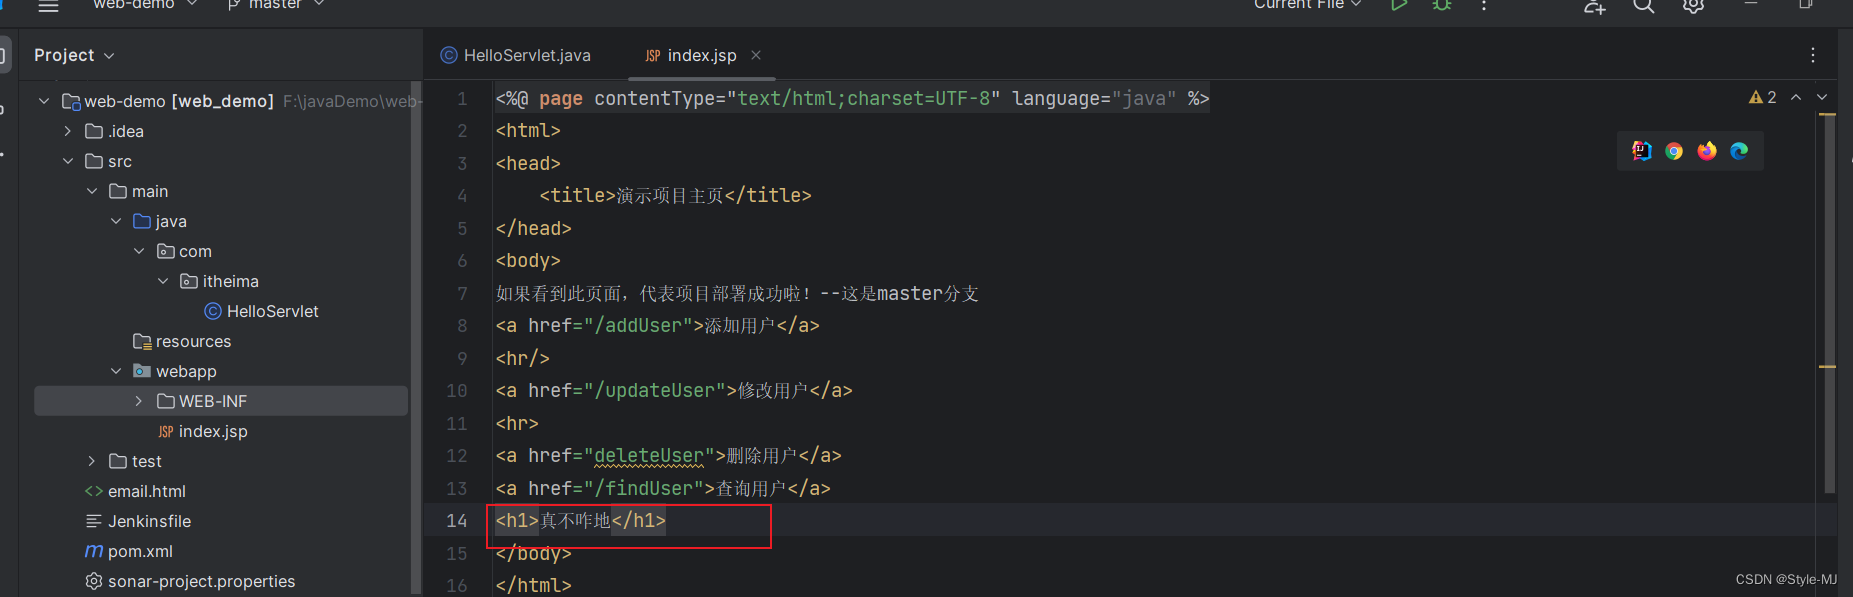Image resolution: width=1853 pixels, height=597 pixels.
Task: Open page preview in Edge
Action: tap(1739, 151)
